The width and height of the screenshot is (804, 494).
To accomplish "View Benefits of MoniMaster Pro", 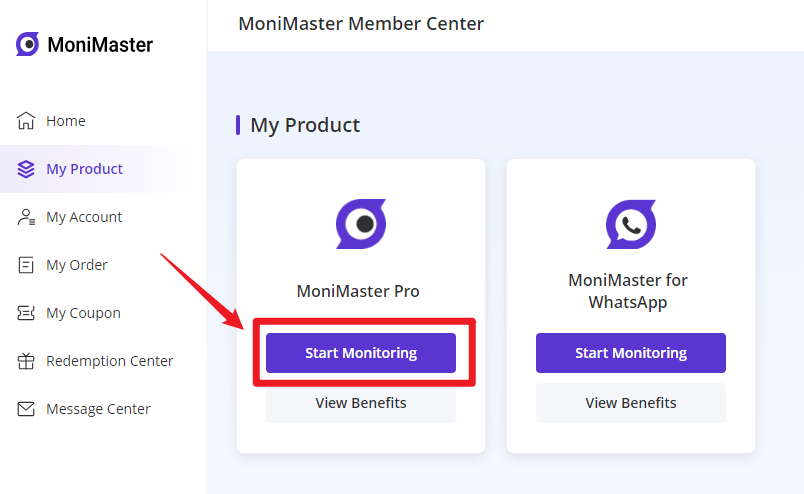I will tap(361, 403).
